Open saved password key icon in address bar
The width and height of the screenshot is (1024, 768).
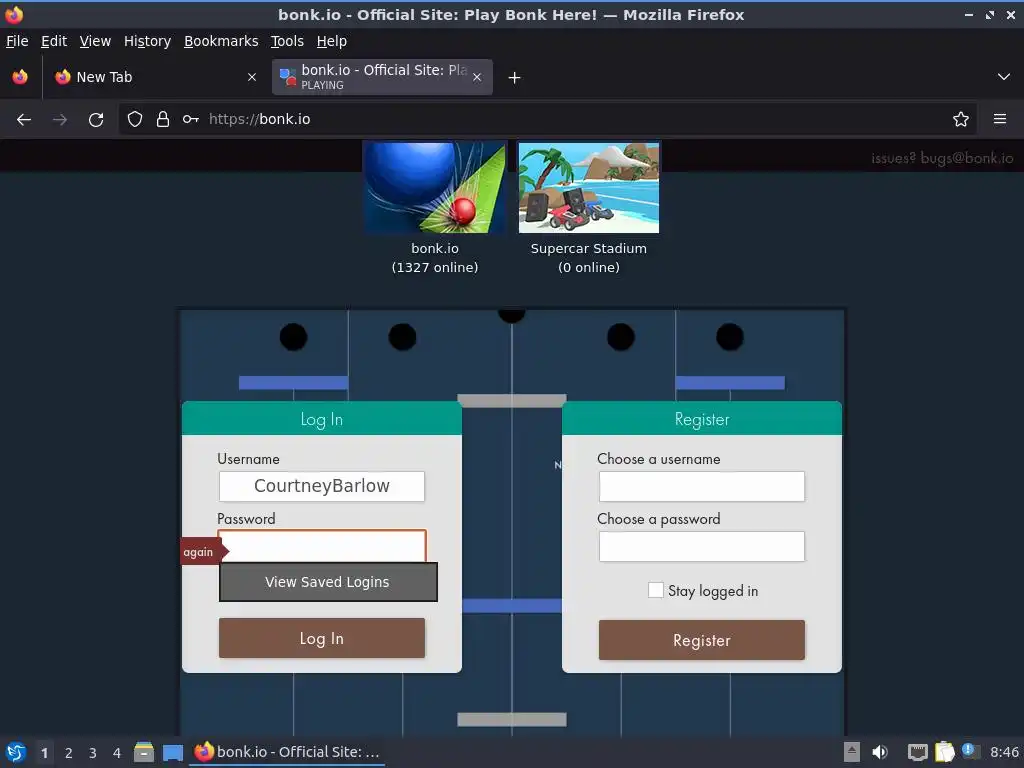pos(191,119)
